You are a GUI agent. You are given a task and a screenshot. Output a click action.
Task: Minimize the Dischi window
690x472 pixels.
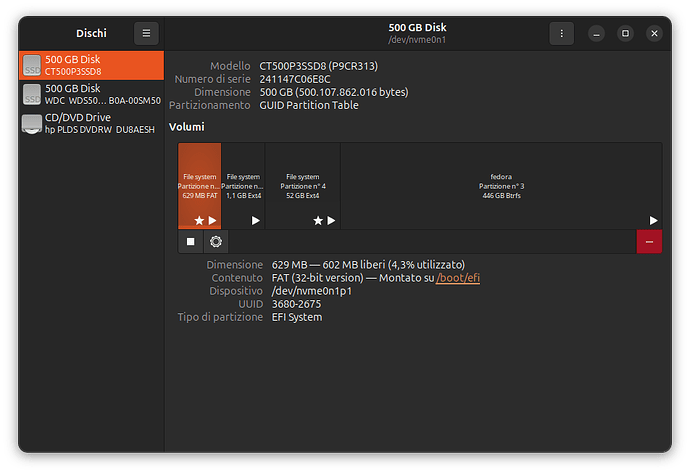[596, 33]
